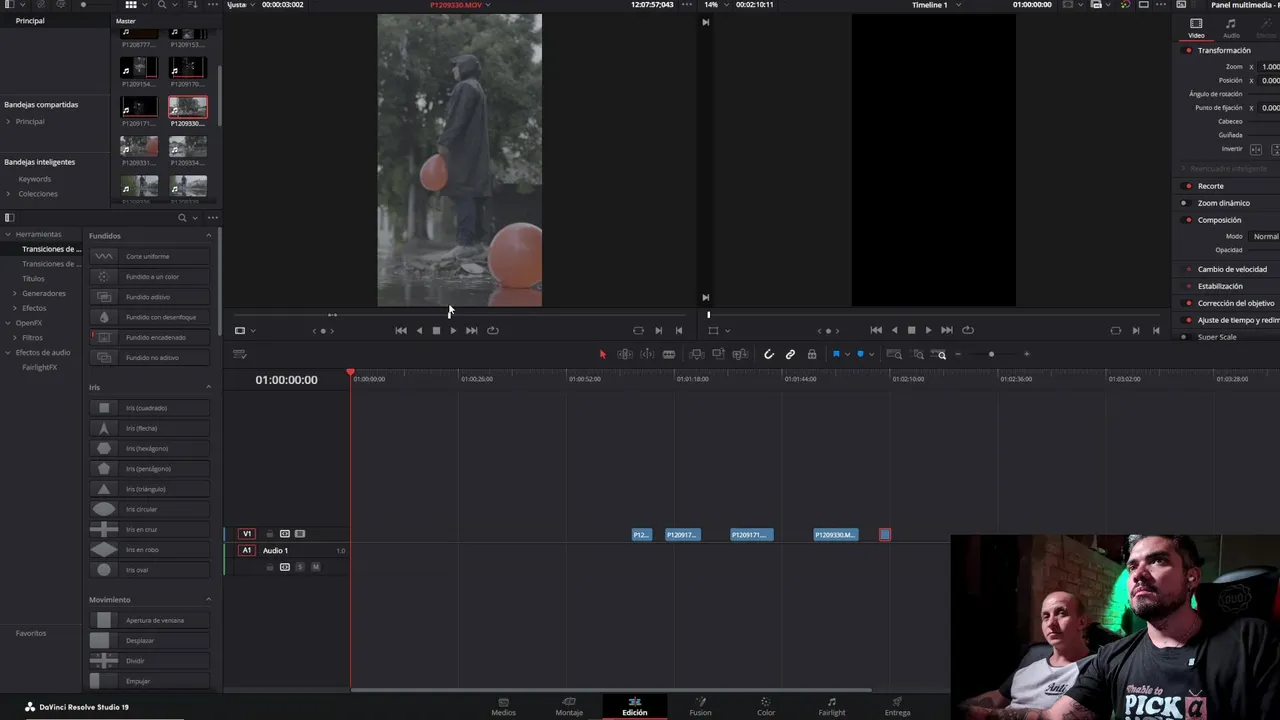Collapse the Iris transitions group
Image resolution: width=1280 pixels, height=720 pixels.
(x=209, y=387)
